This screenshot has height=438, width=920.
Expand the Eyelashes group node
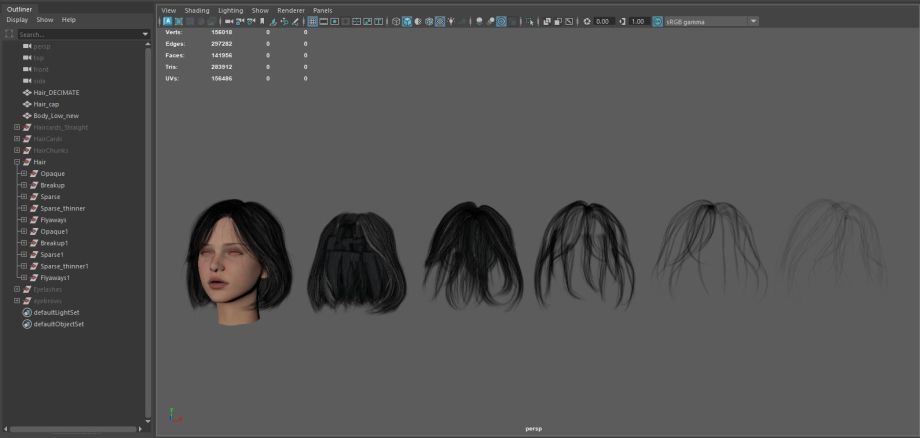click(x=17, y=289)
